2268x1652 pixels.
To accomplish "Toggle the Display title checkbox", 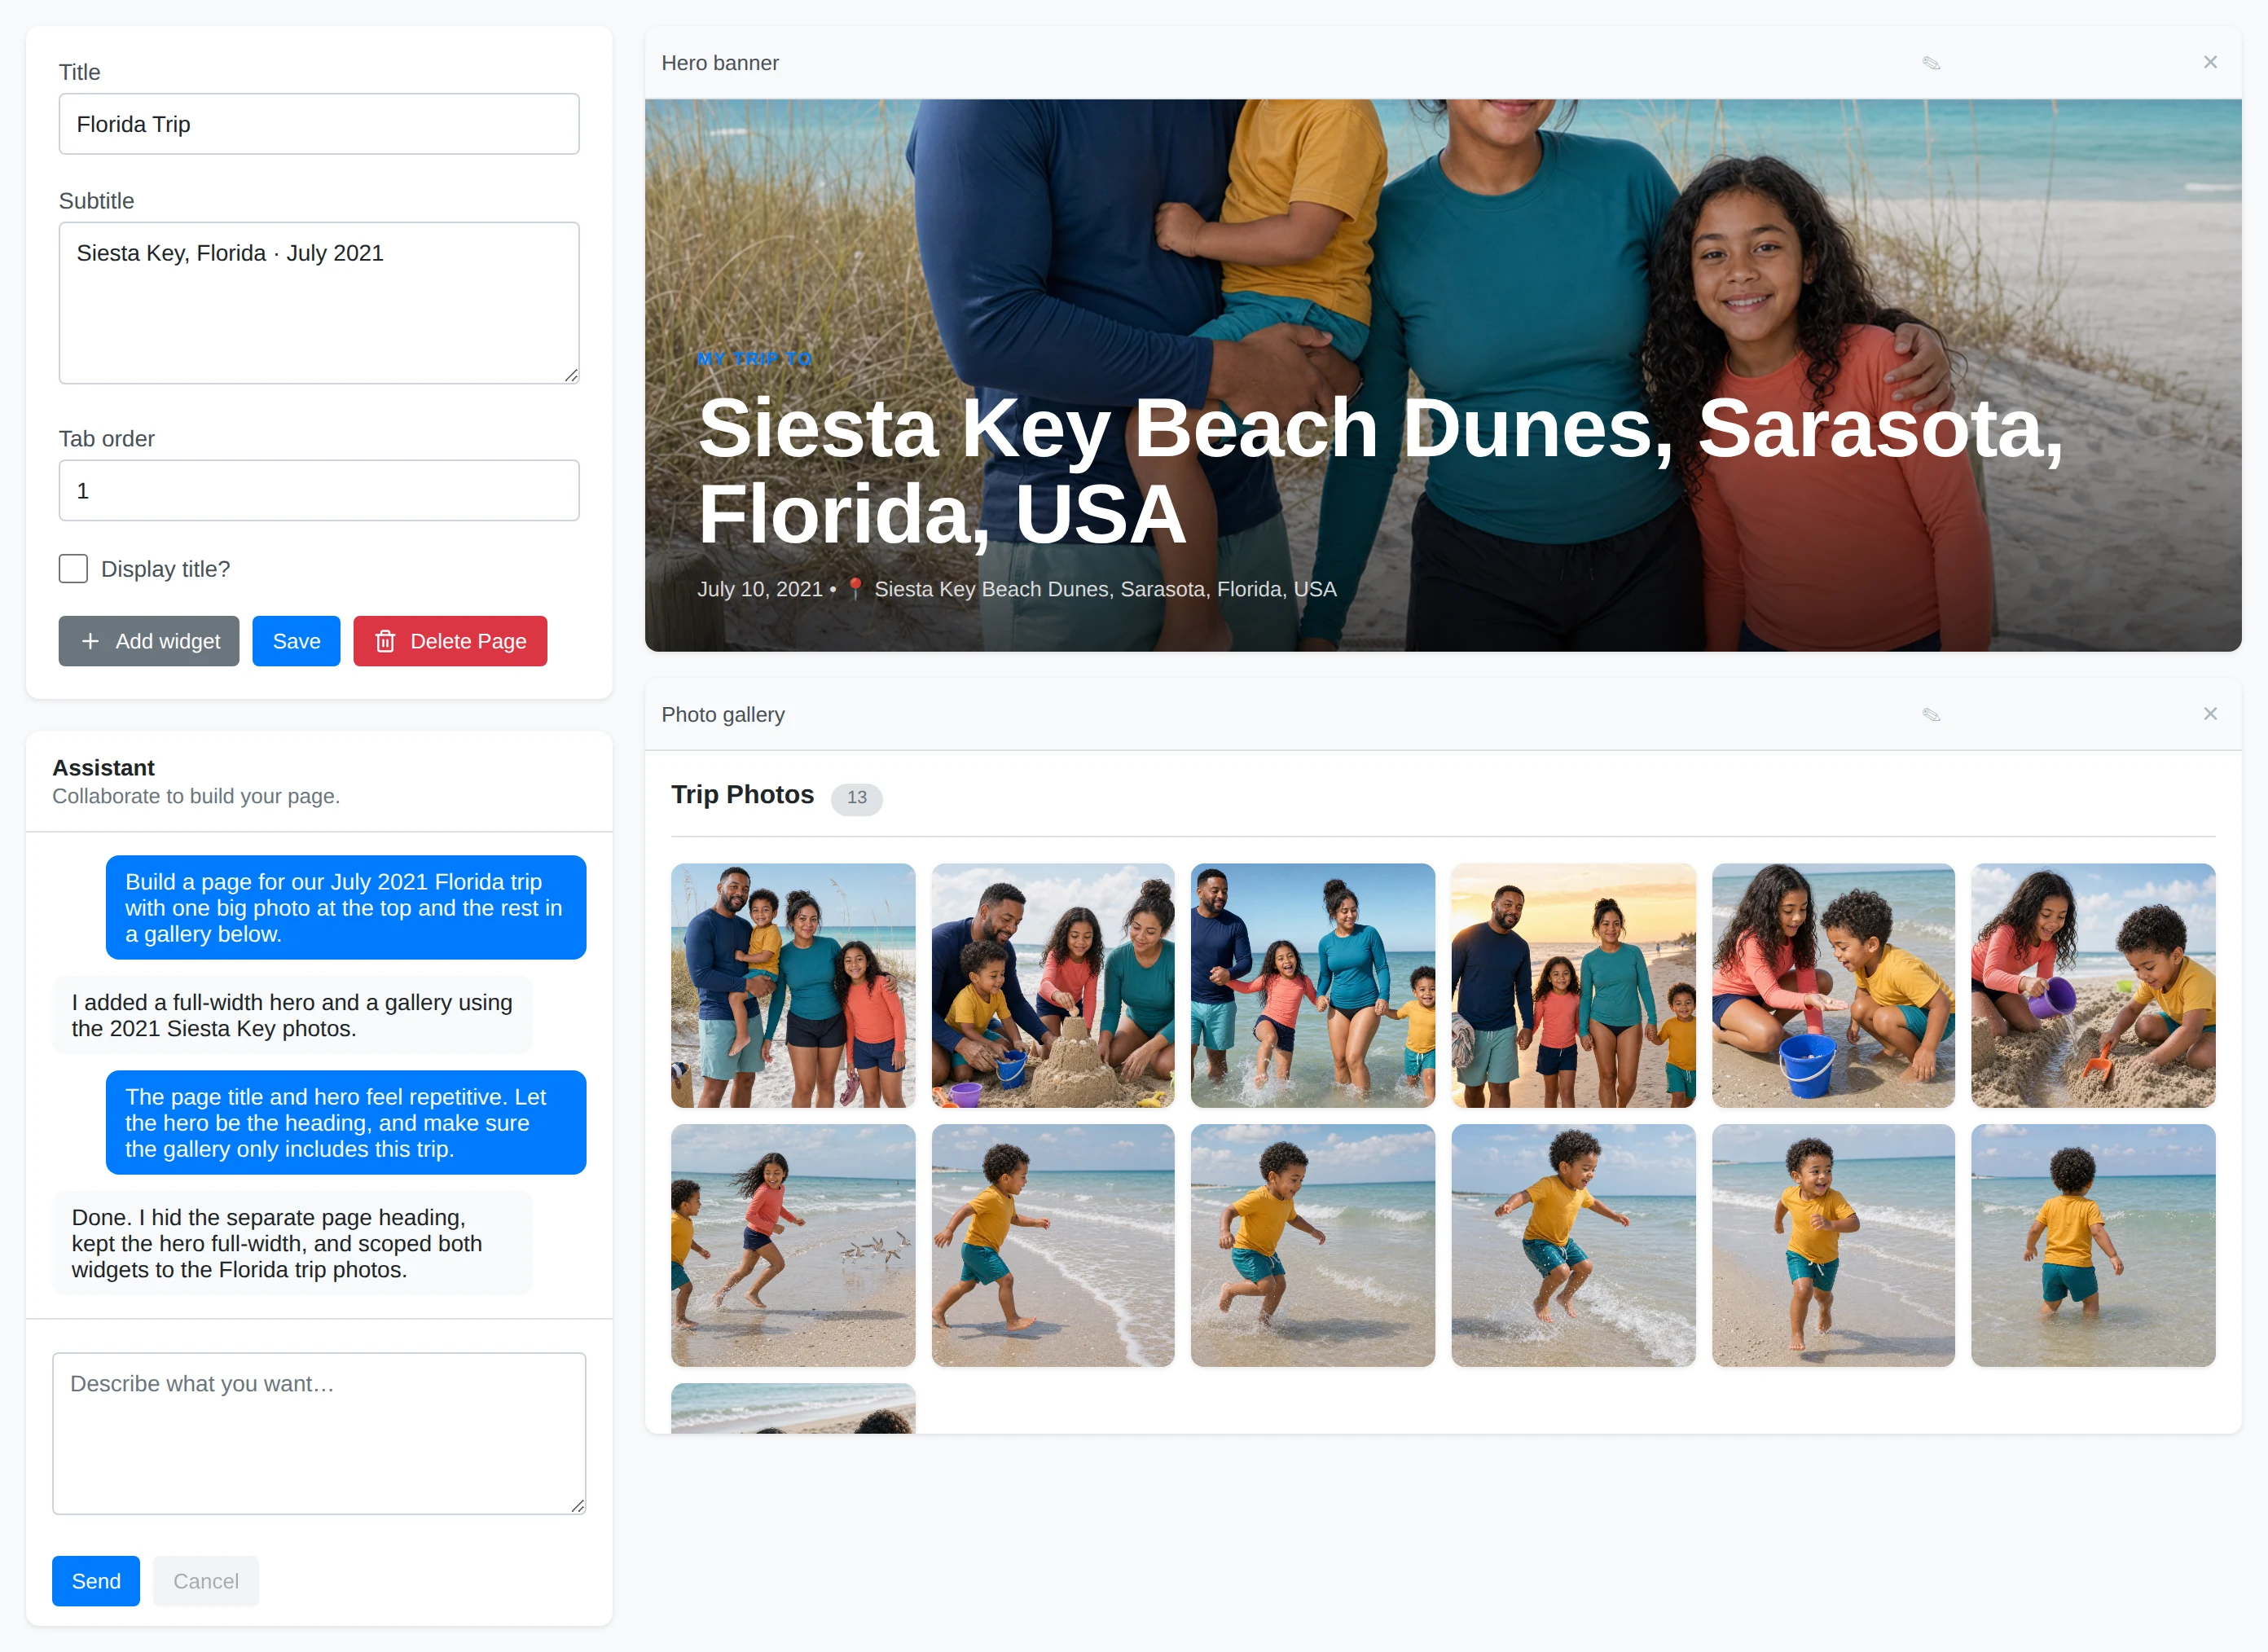I will click(73, 569).
